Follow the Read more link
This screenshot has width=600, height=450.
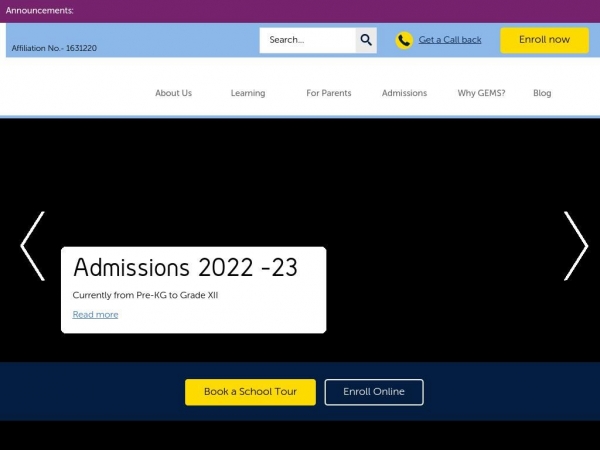(95, 315)
